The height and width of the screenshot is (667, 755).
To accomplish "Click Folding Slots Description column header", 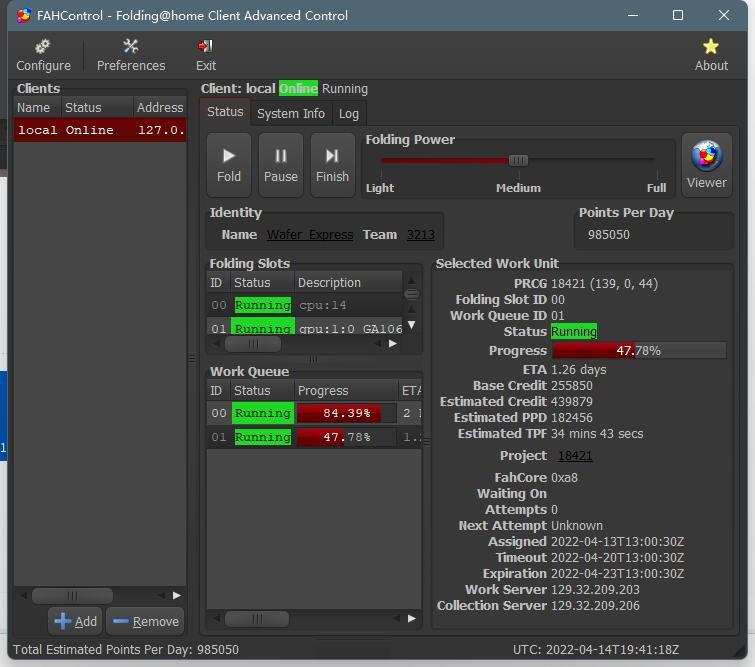I will pyautogui.click(x=348, y=283).
